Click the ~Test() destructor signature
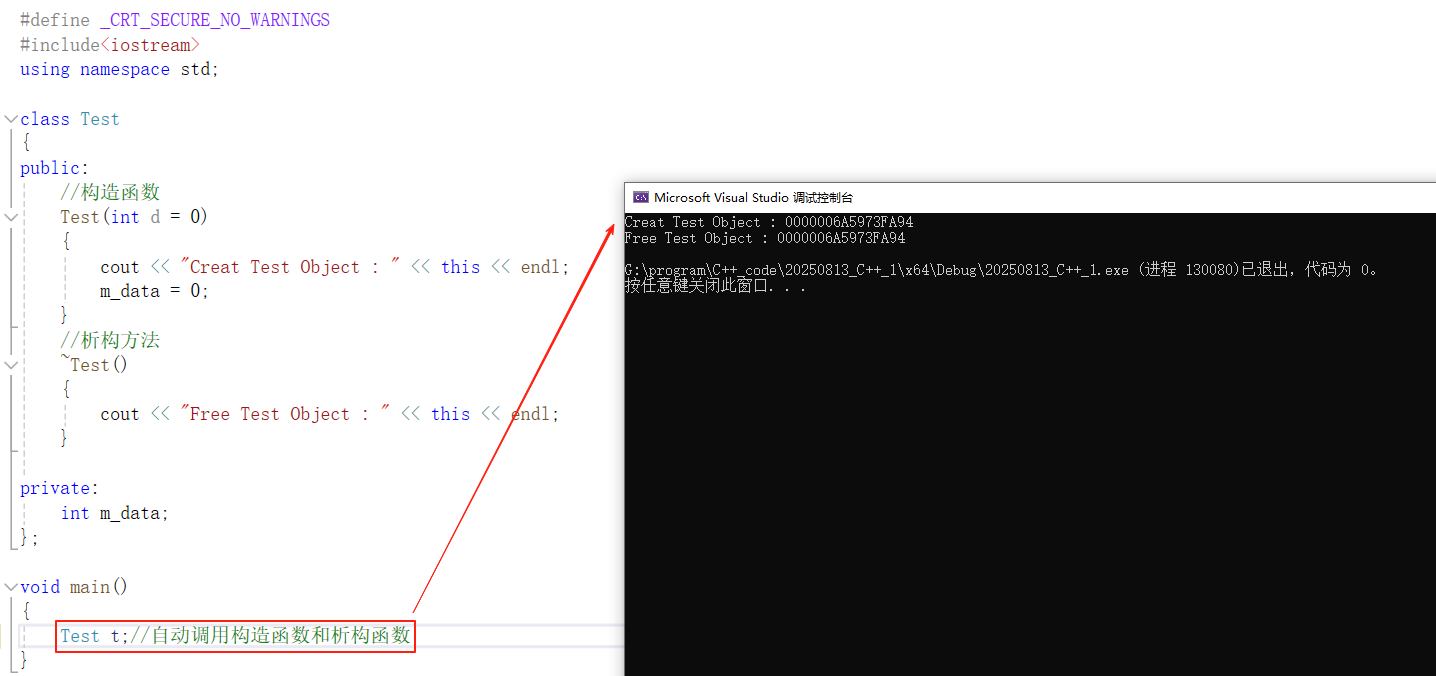This screenshot has width=1436, height=676. pos(94,365)
